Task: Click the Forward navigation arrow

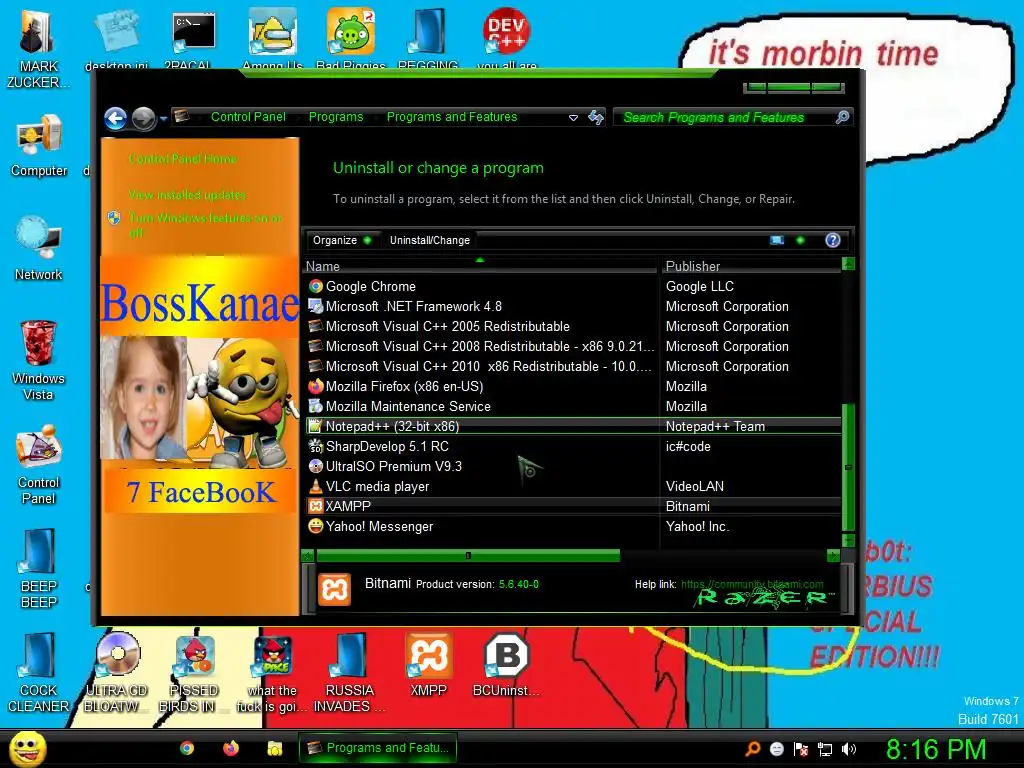Action: point(143,118)
